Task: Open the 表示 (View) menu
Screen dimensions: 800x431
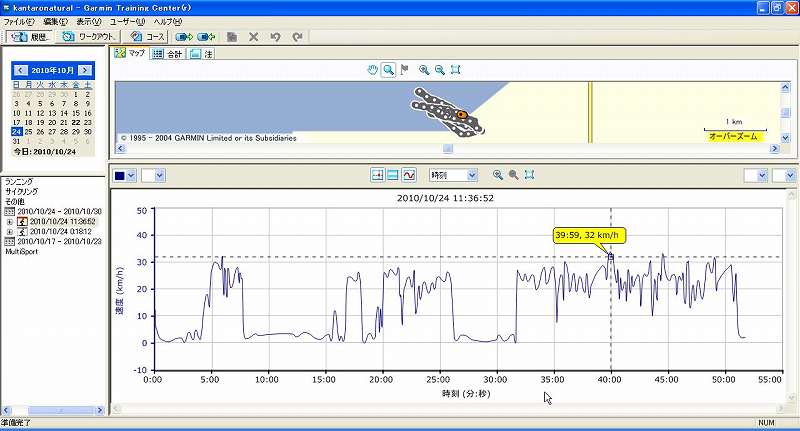Action: [x=89, y=22]
